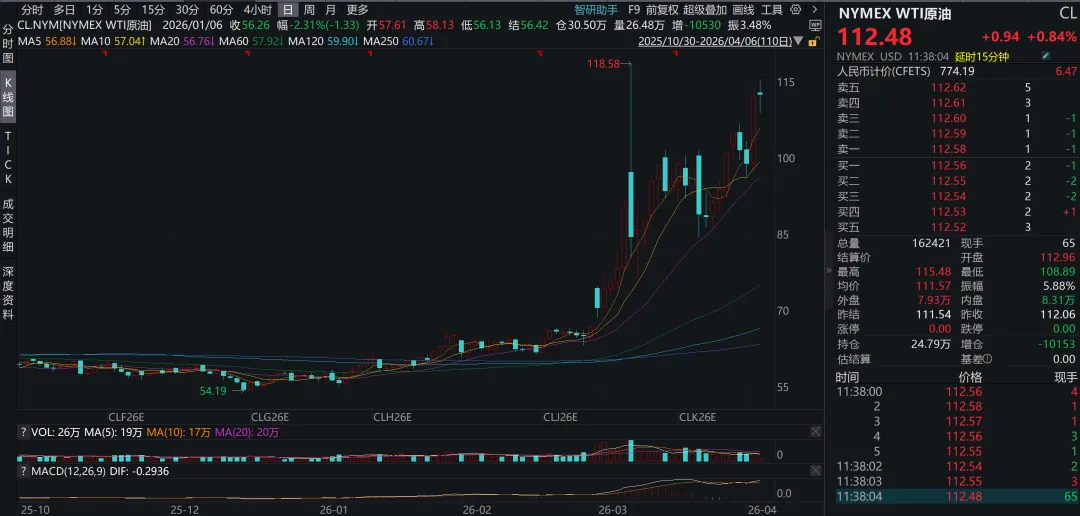Select the highlighted 11:38:04 trade row
Screen dimensions: 1080x516
click(957, 496)
